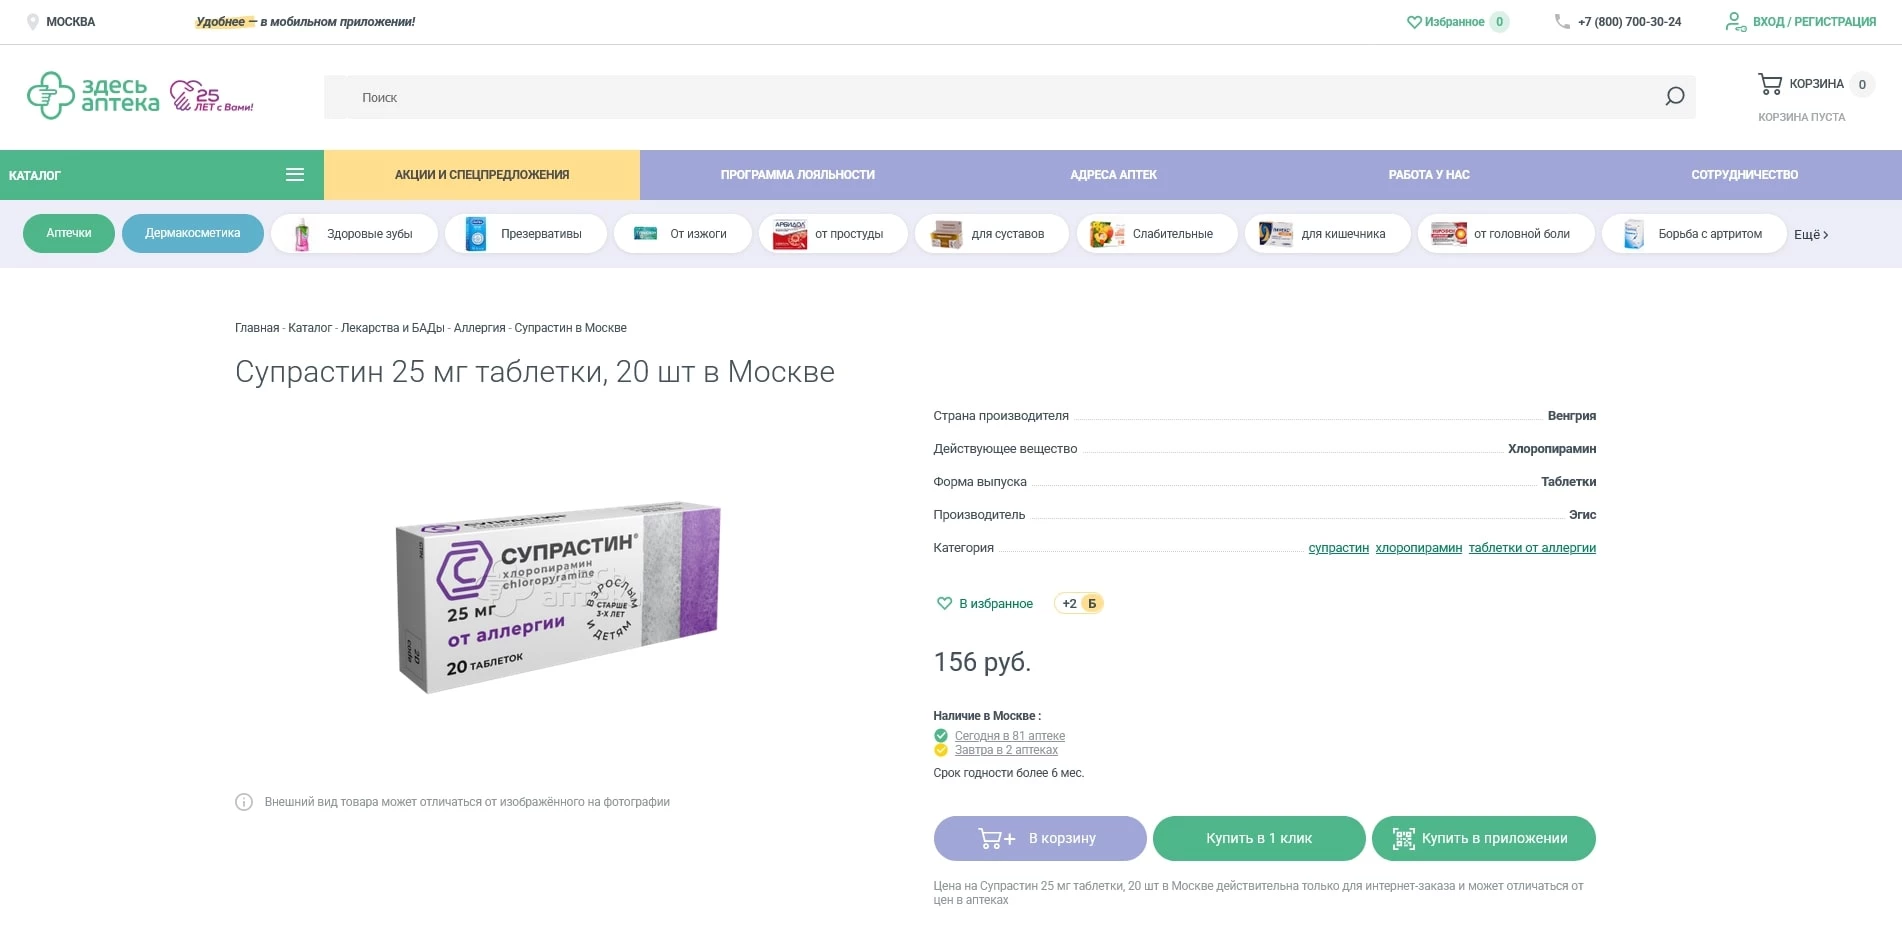Expand the Каталог hamburger menu
This screenshot has height=926, width=1902.
(295, 175)
